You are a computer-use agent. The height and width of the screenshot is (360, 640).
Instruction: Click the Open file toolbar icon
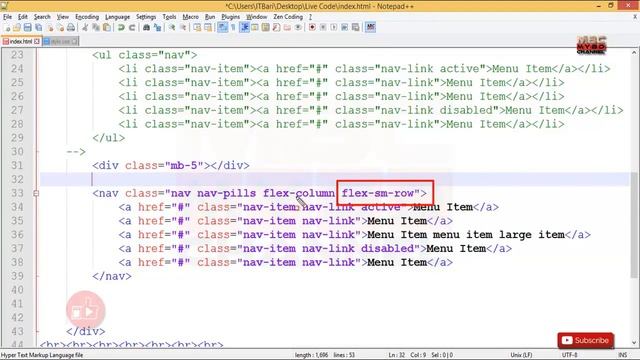click(17, 27)
